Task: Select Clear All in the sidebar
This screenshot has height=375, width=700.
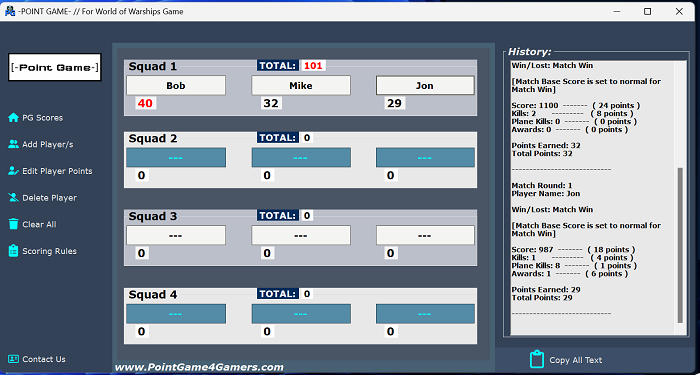Action: (39, 225)
